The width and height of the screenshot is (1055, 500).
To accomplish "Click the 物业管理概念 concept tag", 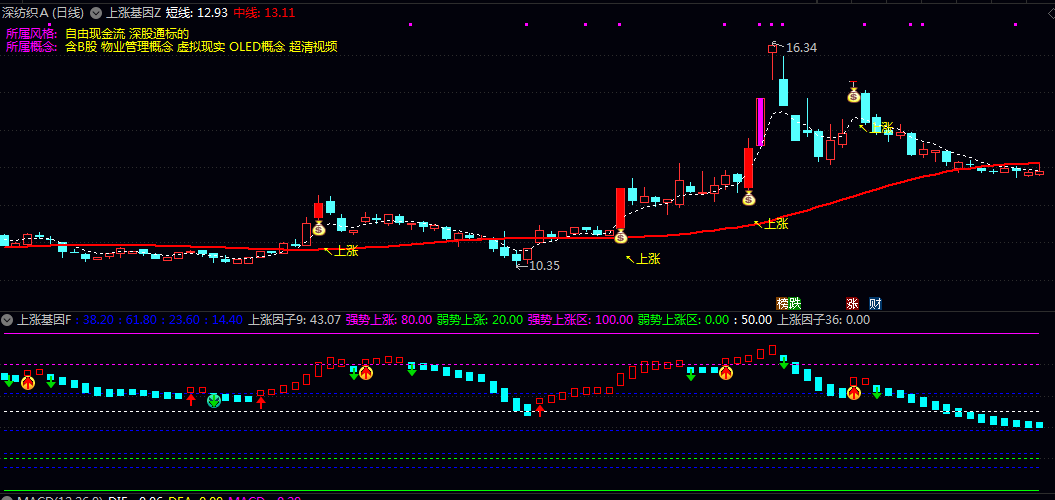I will click(137, 47).
